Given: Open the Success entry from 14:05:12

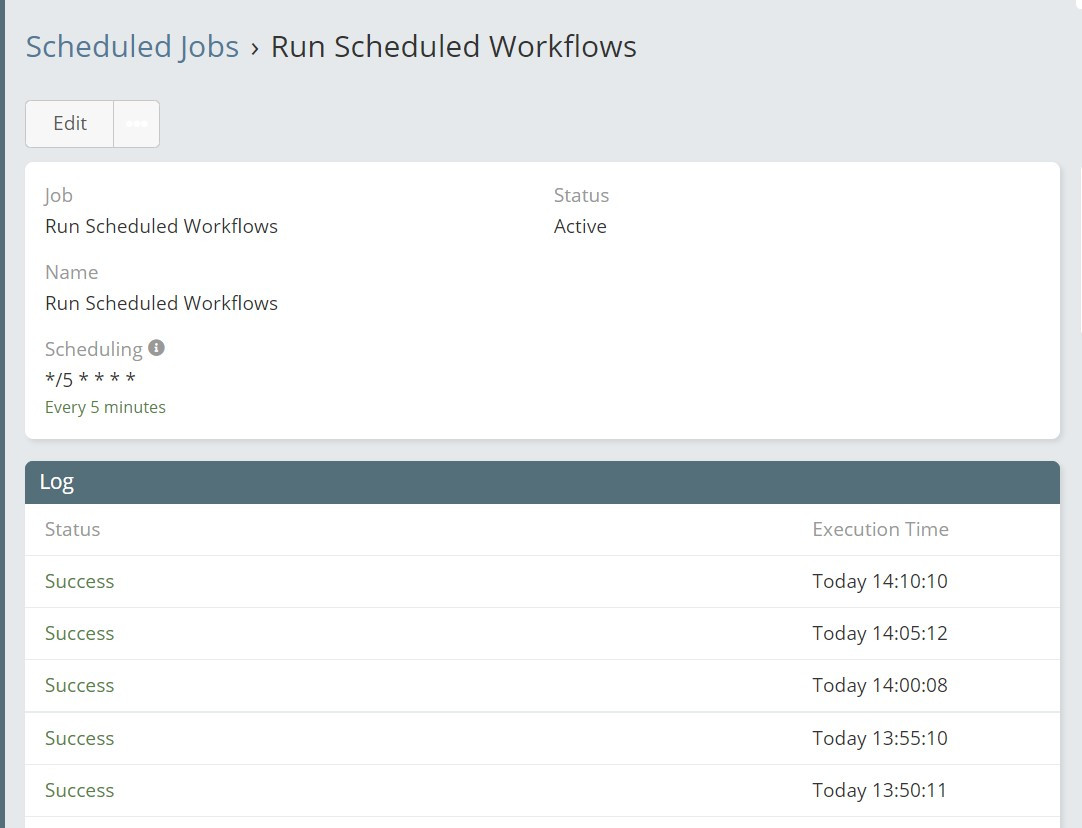Looking at the screenshot, I should [79, 633].
